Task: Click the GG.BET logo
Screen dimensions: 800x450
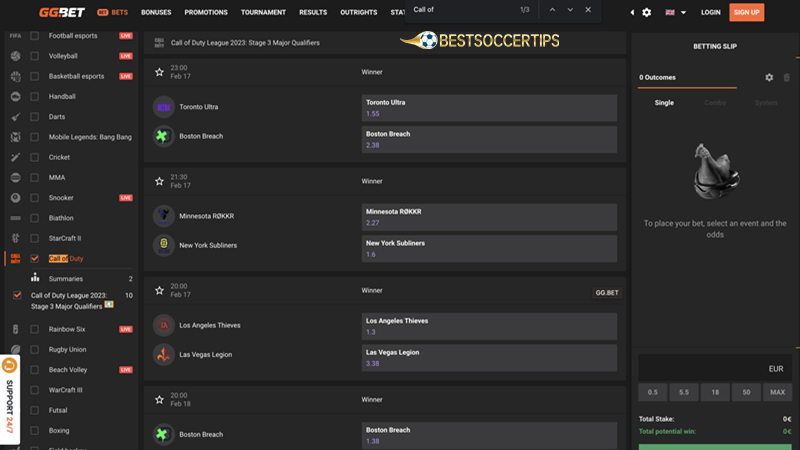Action: pyautogui.click(x=62, y=12)
